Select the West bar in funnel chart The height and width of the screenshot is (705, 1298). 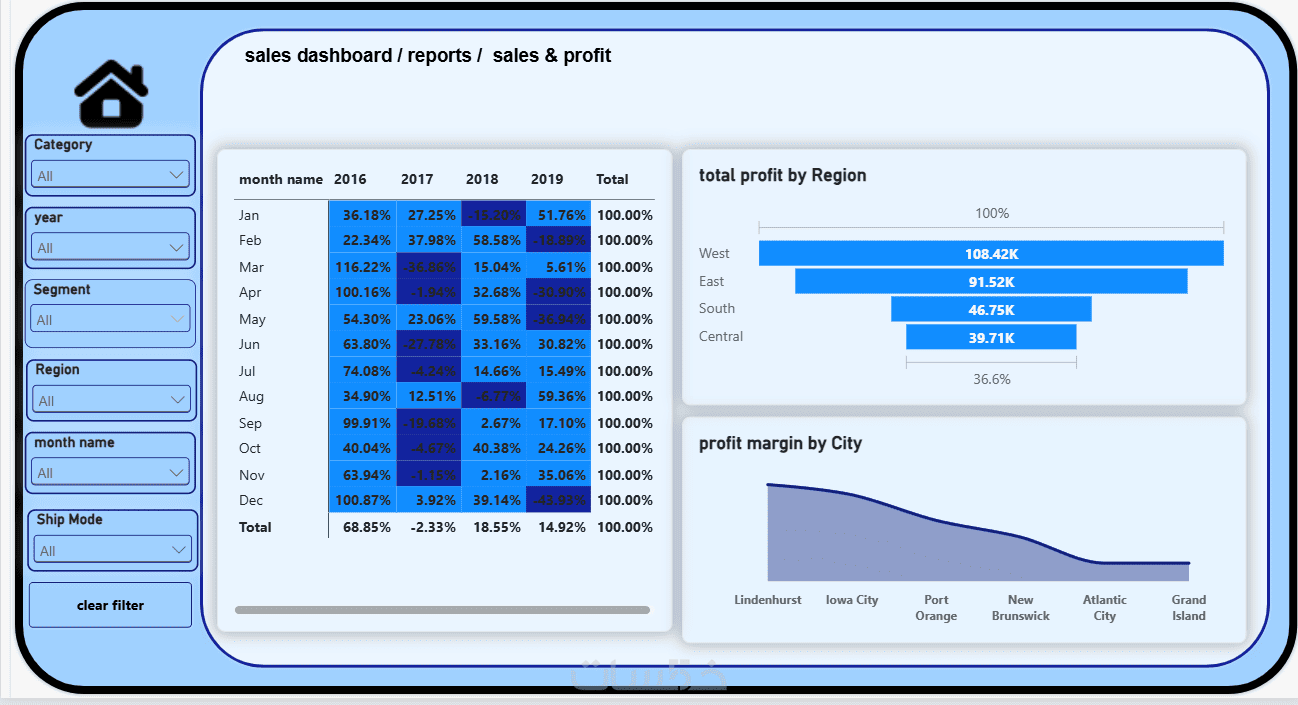(991, 254)
